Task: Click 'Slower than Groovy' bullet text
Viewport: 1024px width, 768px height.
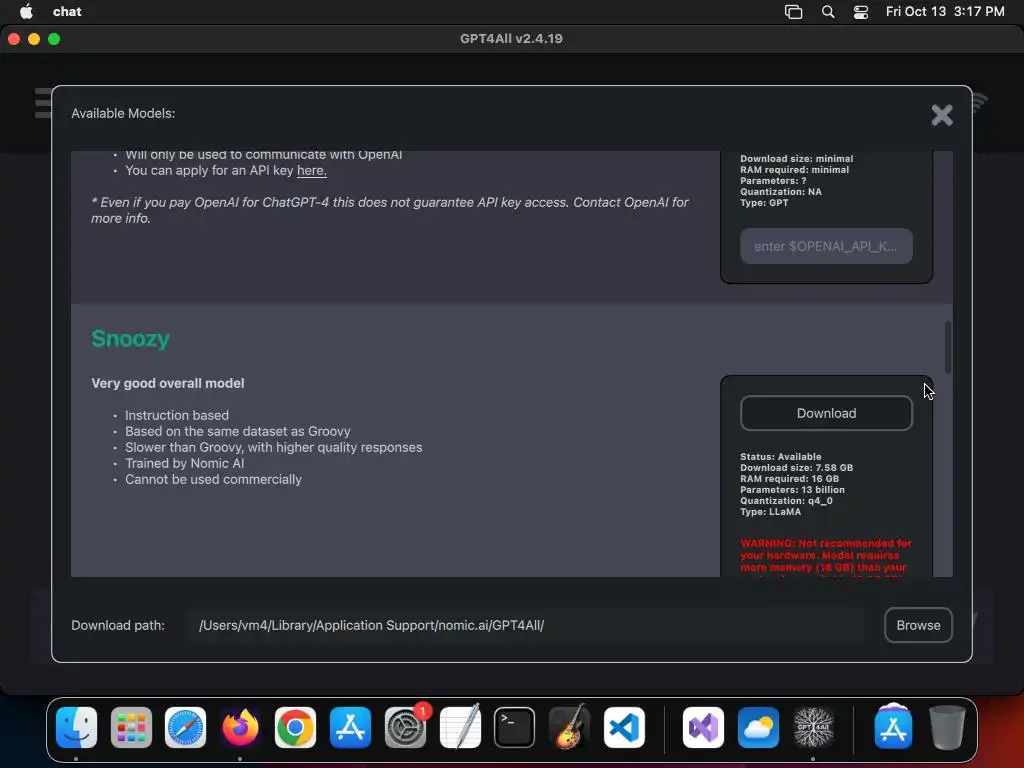Action: [x=274, y=447]
